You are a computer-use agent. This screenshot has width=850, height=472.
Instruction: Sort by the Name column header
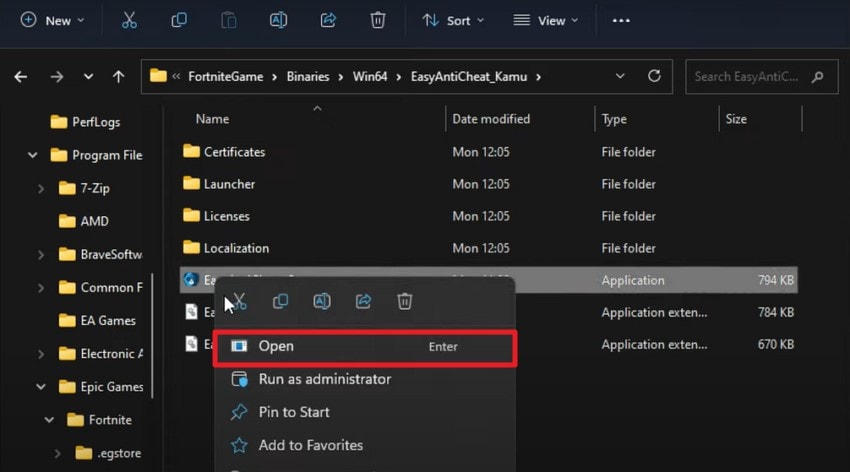(212, 119)
